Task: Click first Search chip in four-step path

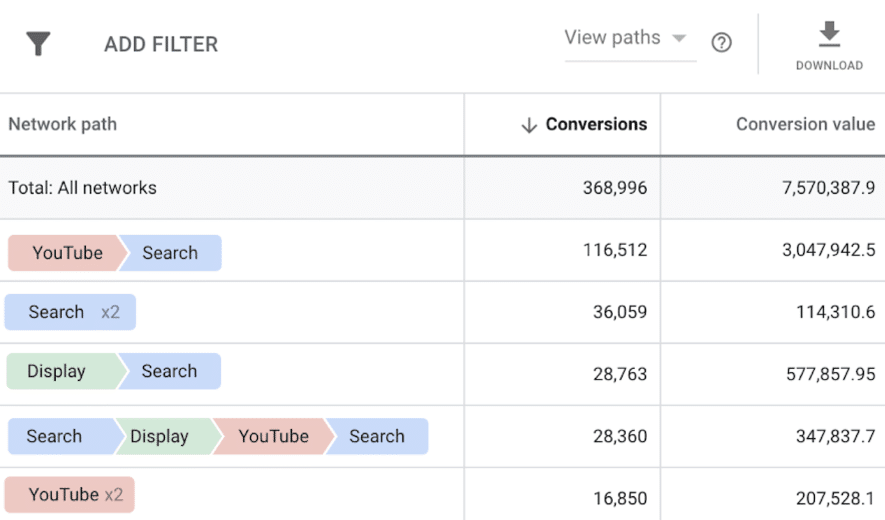Action: 55,436
